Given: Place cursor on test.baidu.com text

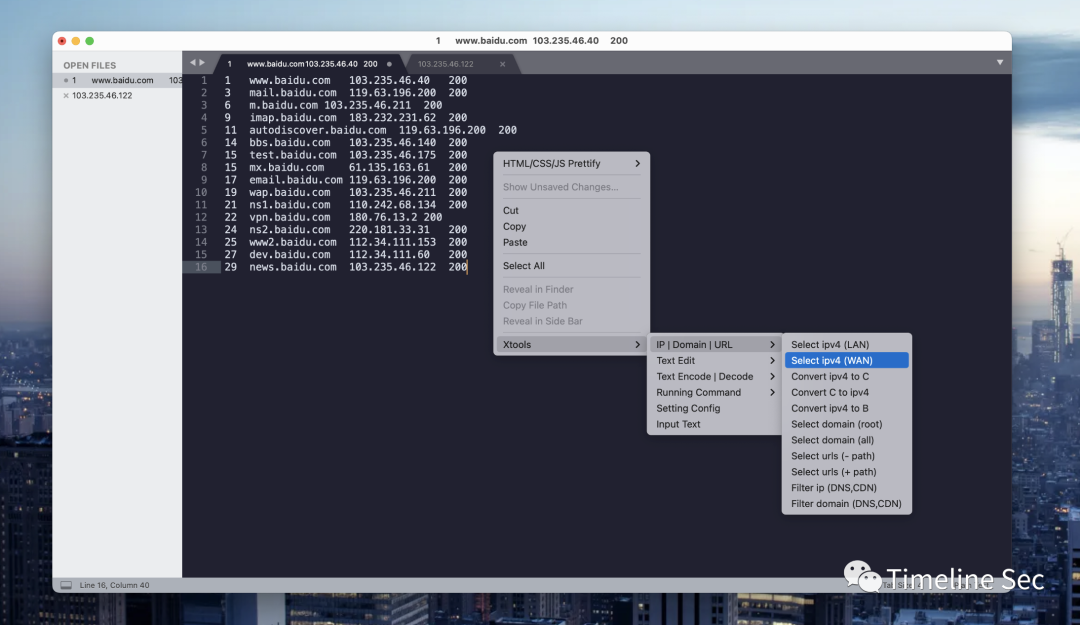Looking at the screenshot, I should pos(293,155).
